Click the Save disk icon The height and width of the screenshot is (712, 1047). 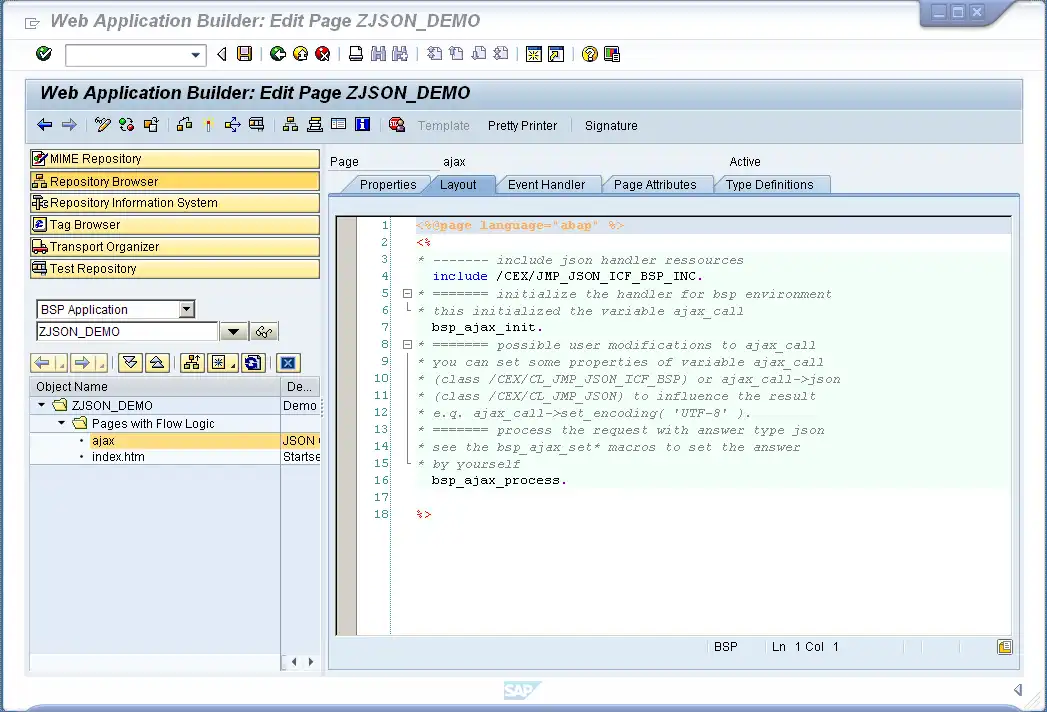click(244, 54)
